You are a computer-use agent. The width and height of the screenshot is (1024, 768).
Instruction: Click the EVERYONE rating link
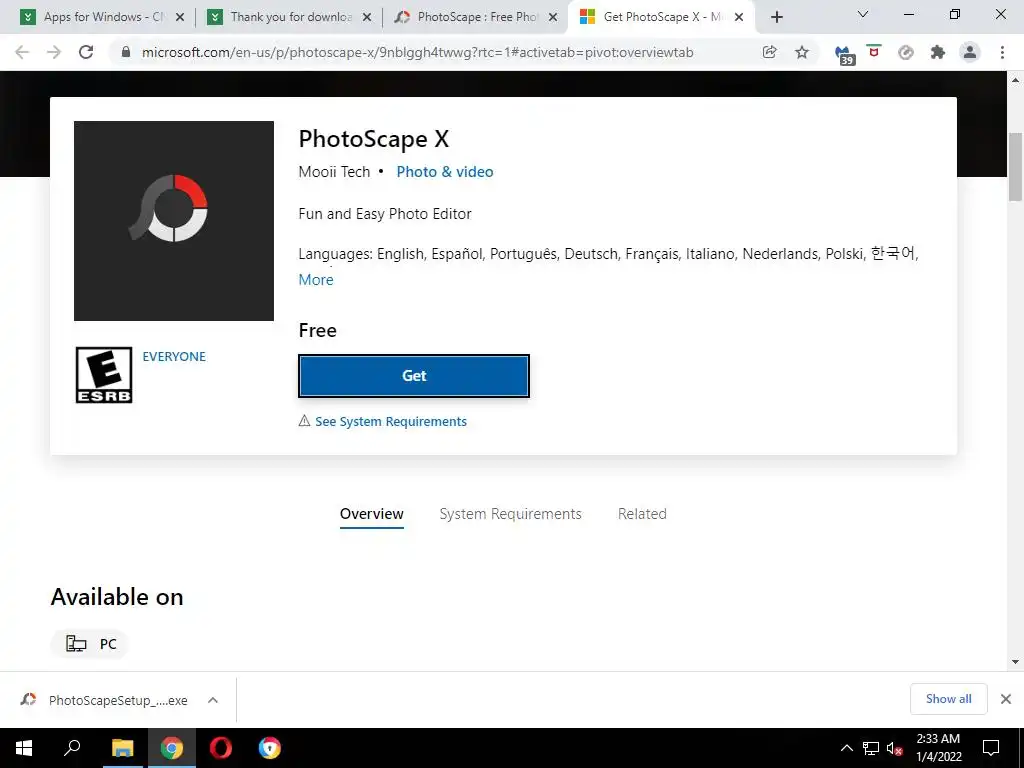(x=174, y=357)
